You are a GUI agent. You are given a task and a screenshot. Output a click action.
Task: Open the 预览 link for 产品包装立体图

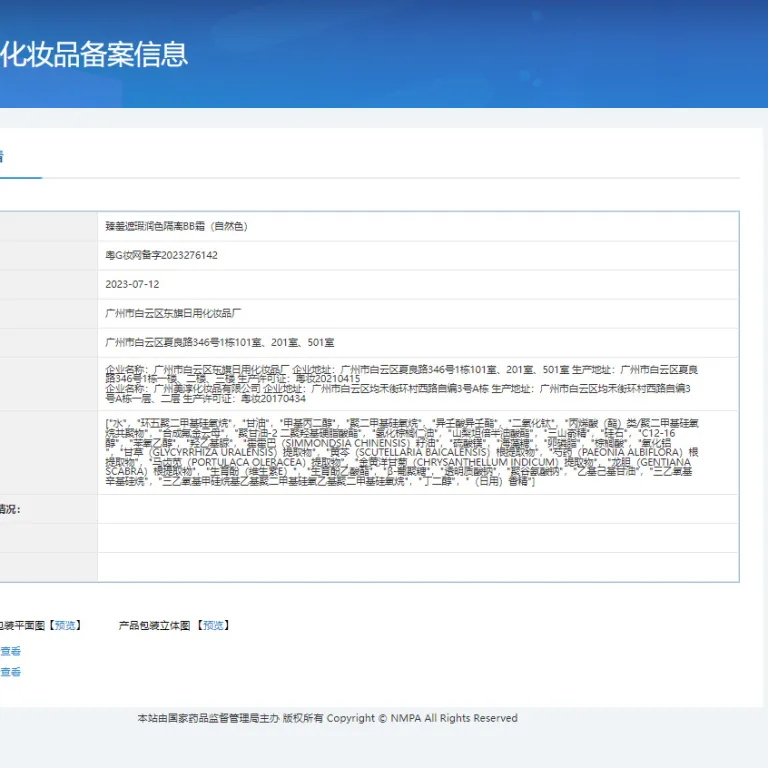coord(213,625)
